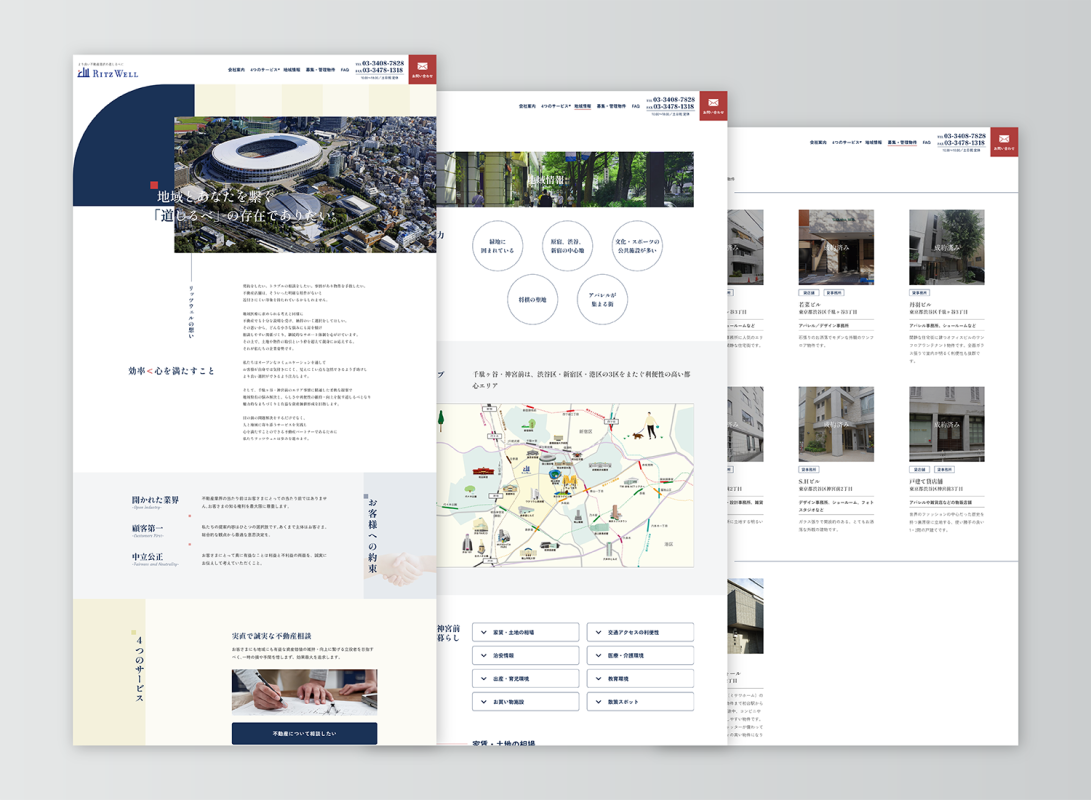Click 不動産について相談したい button
Viewport: 1091px width, 800px height.
tap(304, 733)
